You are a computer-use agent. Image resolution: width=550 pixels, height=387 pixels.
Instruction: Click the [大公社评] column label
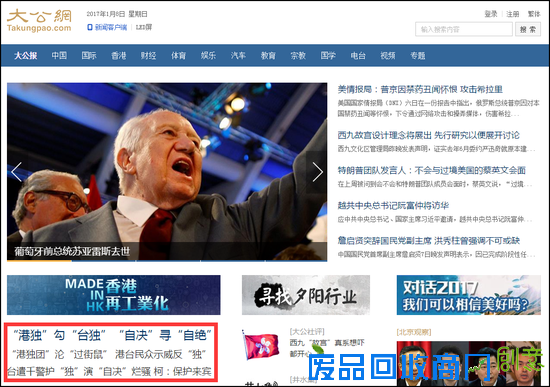click(307, 332)
